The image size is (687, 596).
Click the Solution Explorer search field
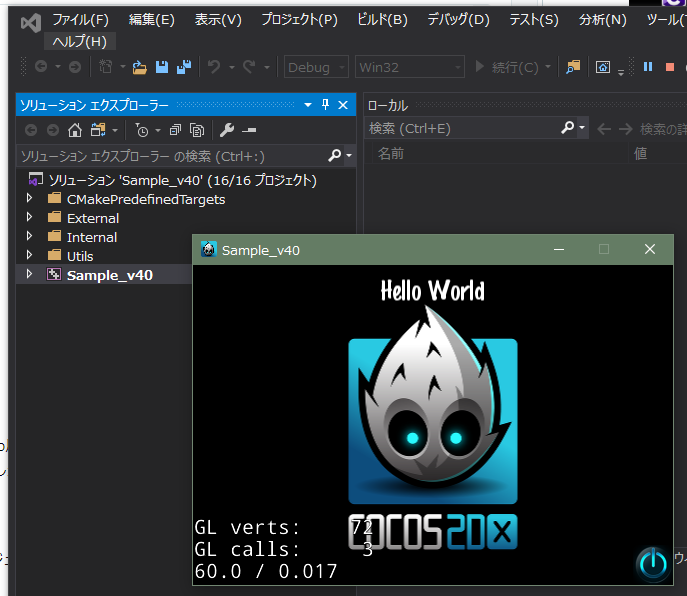pos(173,156)
